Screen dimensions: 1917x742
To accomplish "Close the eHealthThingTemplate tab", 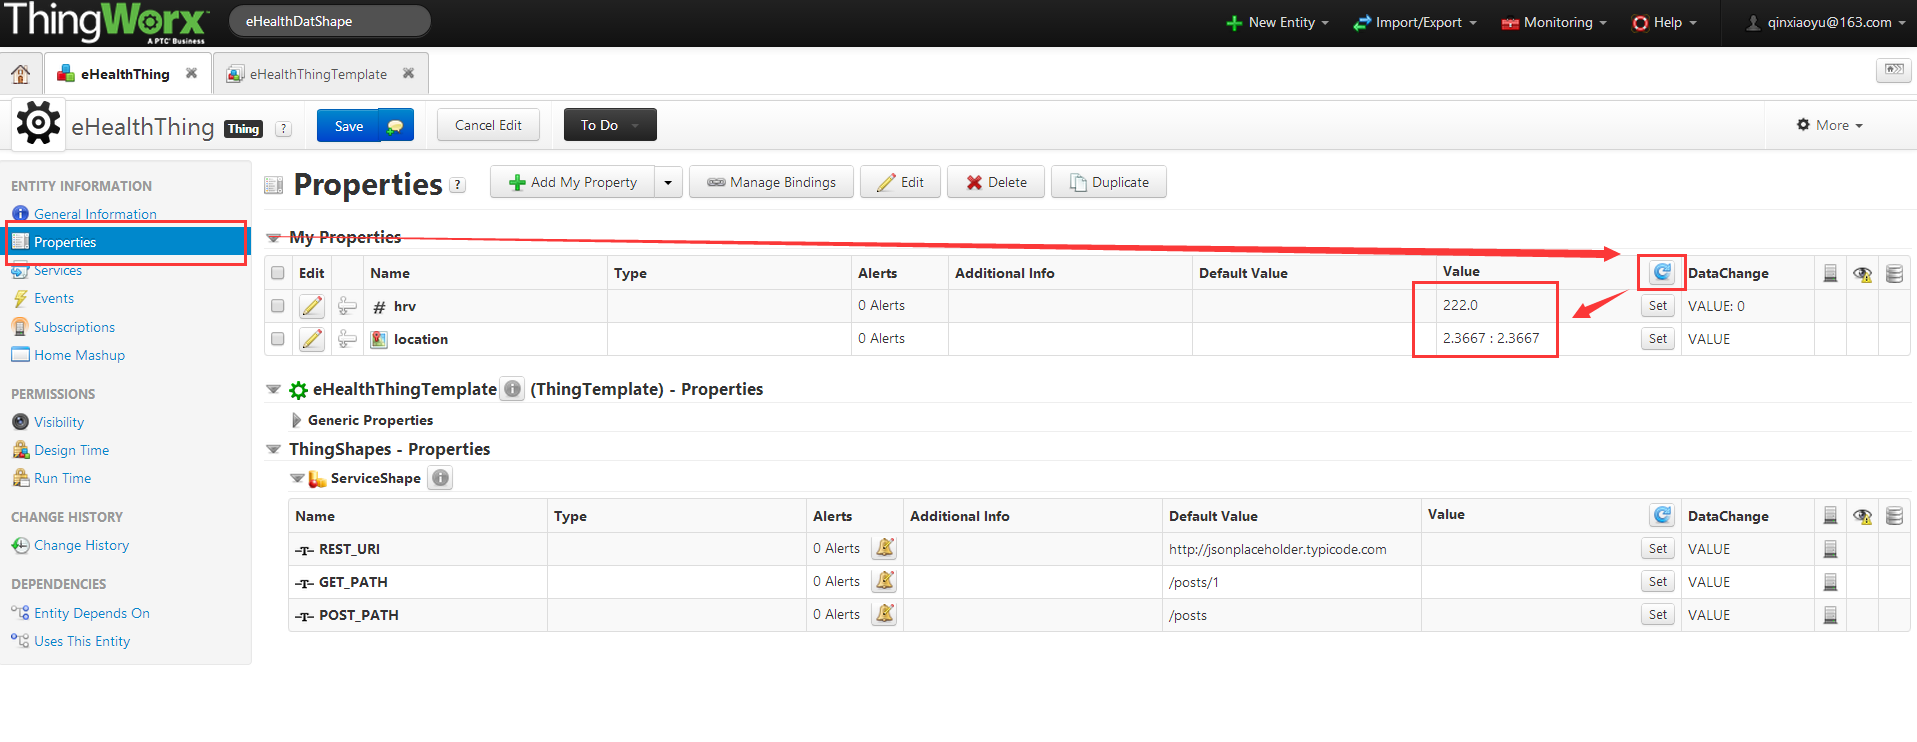I will pos(408,73).
